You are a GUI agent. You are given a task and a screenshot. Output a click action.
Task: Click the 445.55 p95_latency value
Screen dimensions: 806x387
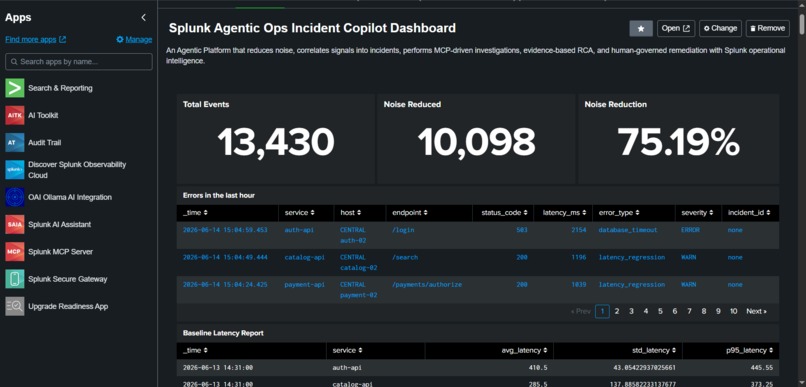pos(762,368)
